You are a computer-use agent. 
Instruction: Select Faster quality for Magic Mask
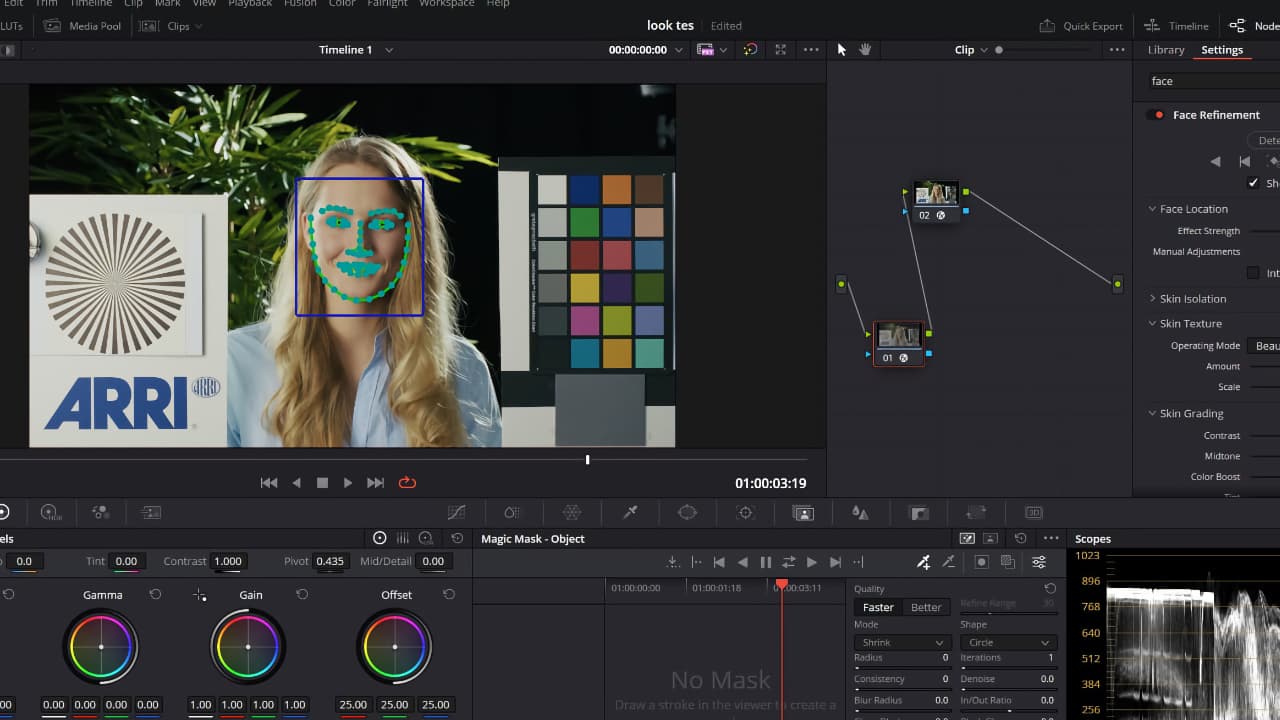point(878,607)
